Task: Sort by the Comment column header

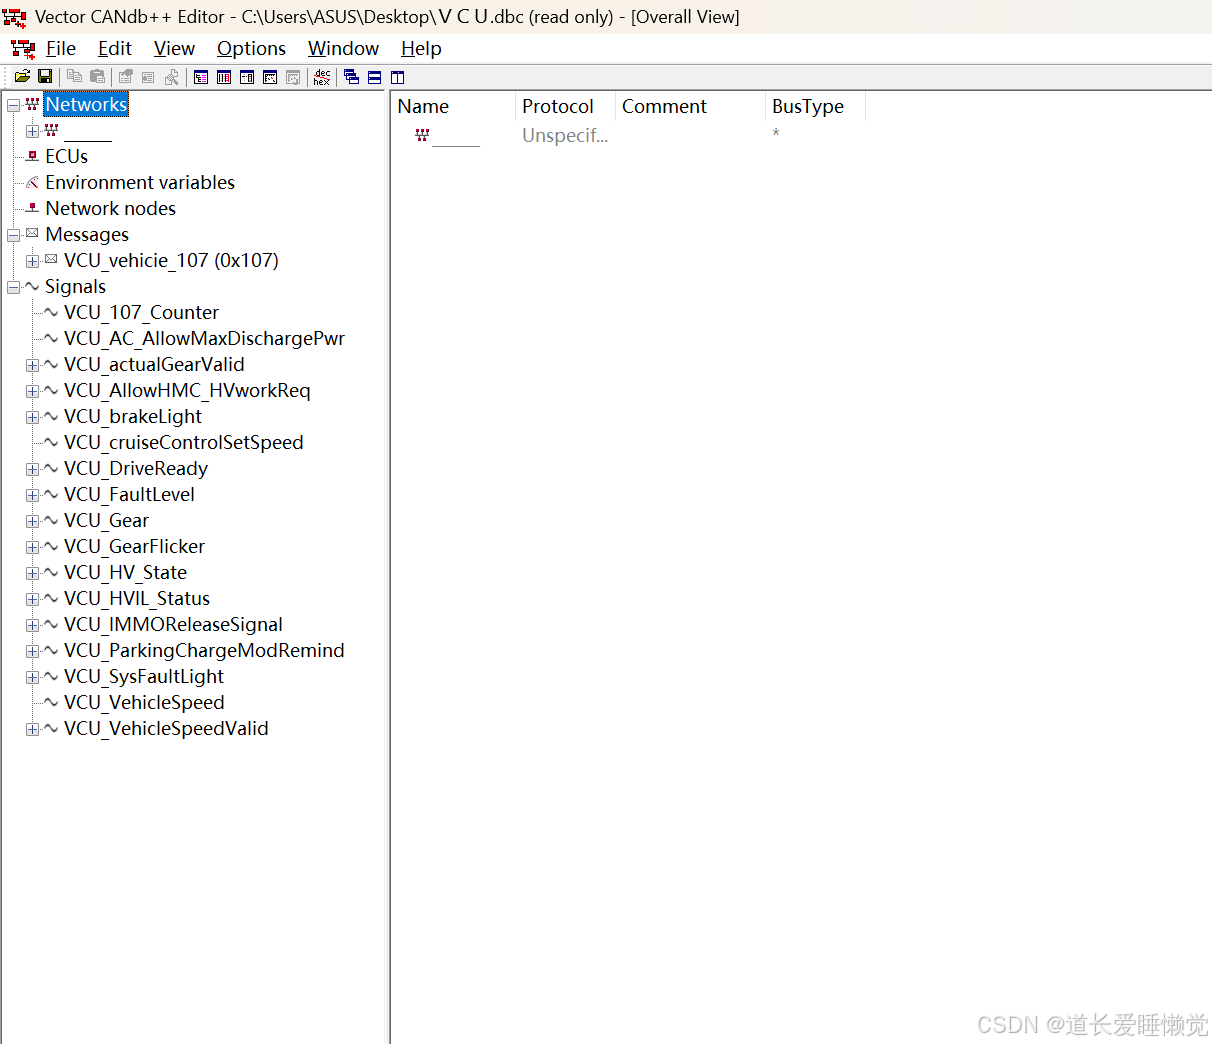Action: pyautogui.click(x=690, y=106)
